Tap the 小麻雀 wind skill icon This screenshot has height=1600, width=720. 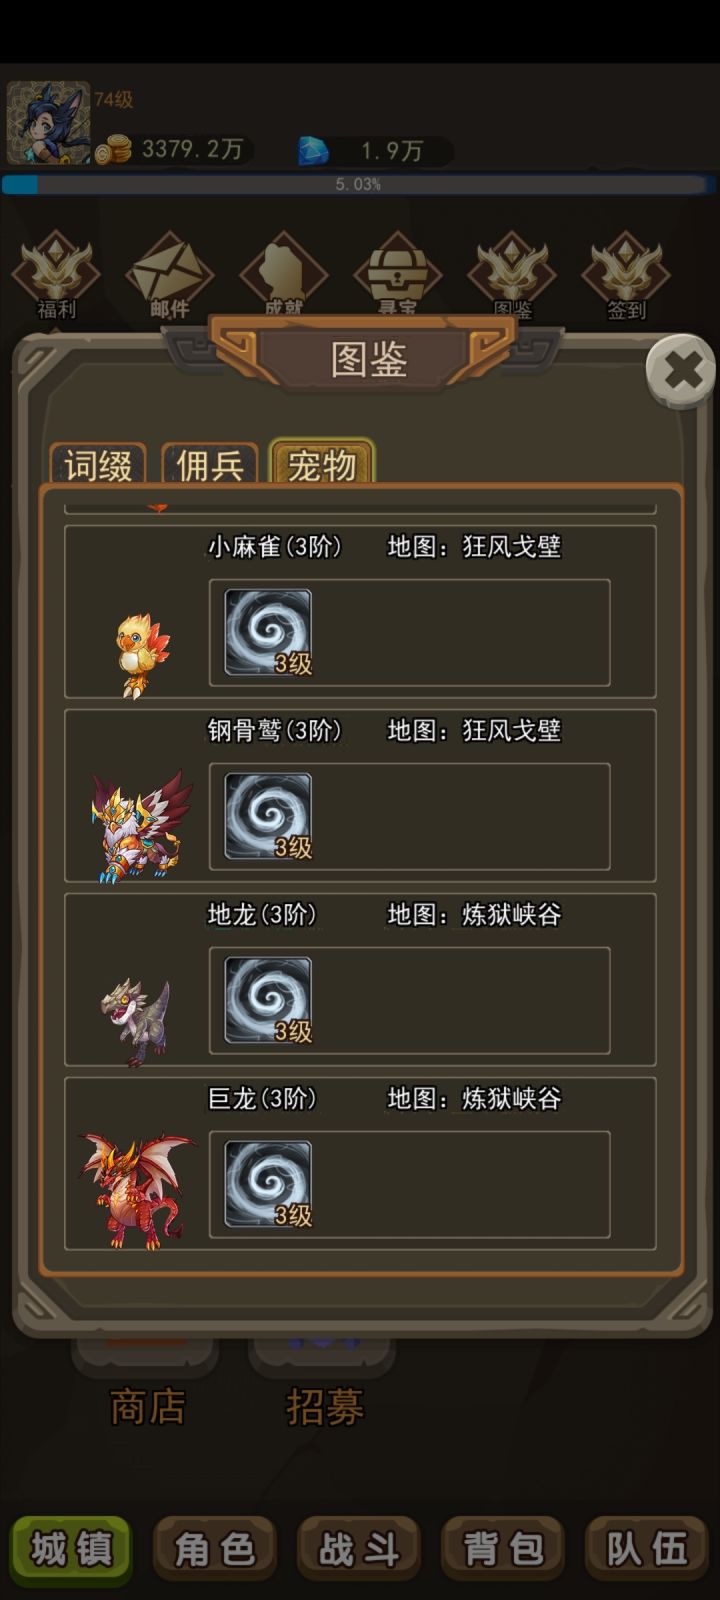[268, 632]
